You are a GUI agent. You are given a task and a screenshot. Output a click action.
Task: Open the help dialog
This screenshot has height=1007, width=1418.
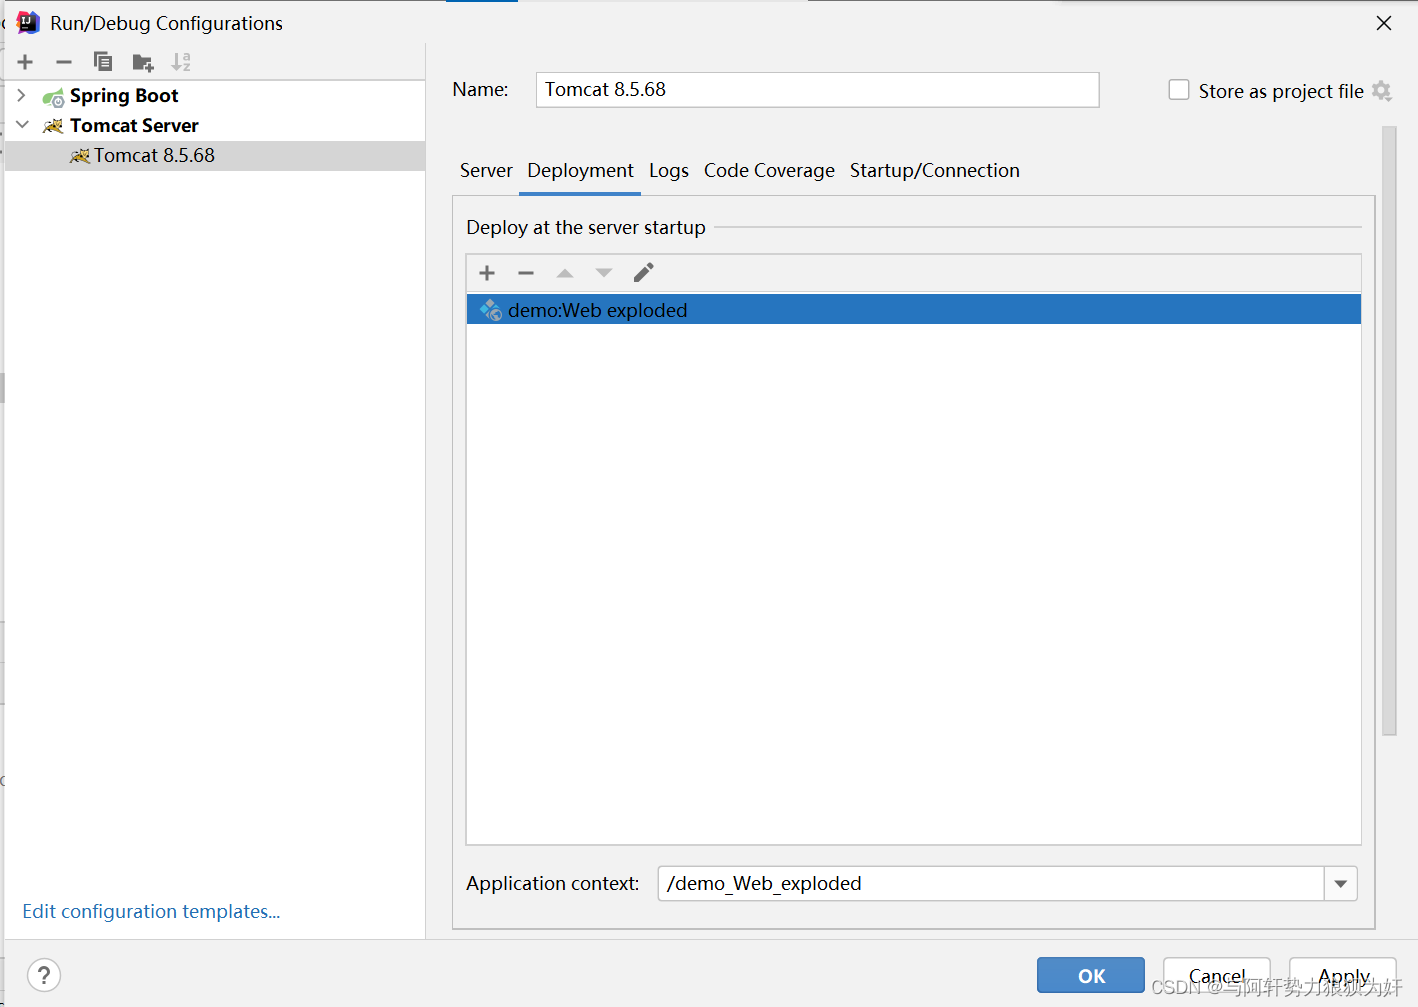pyautogui.click(x=44, y=975)
